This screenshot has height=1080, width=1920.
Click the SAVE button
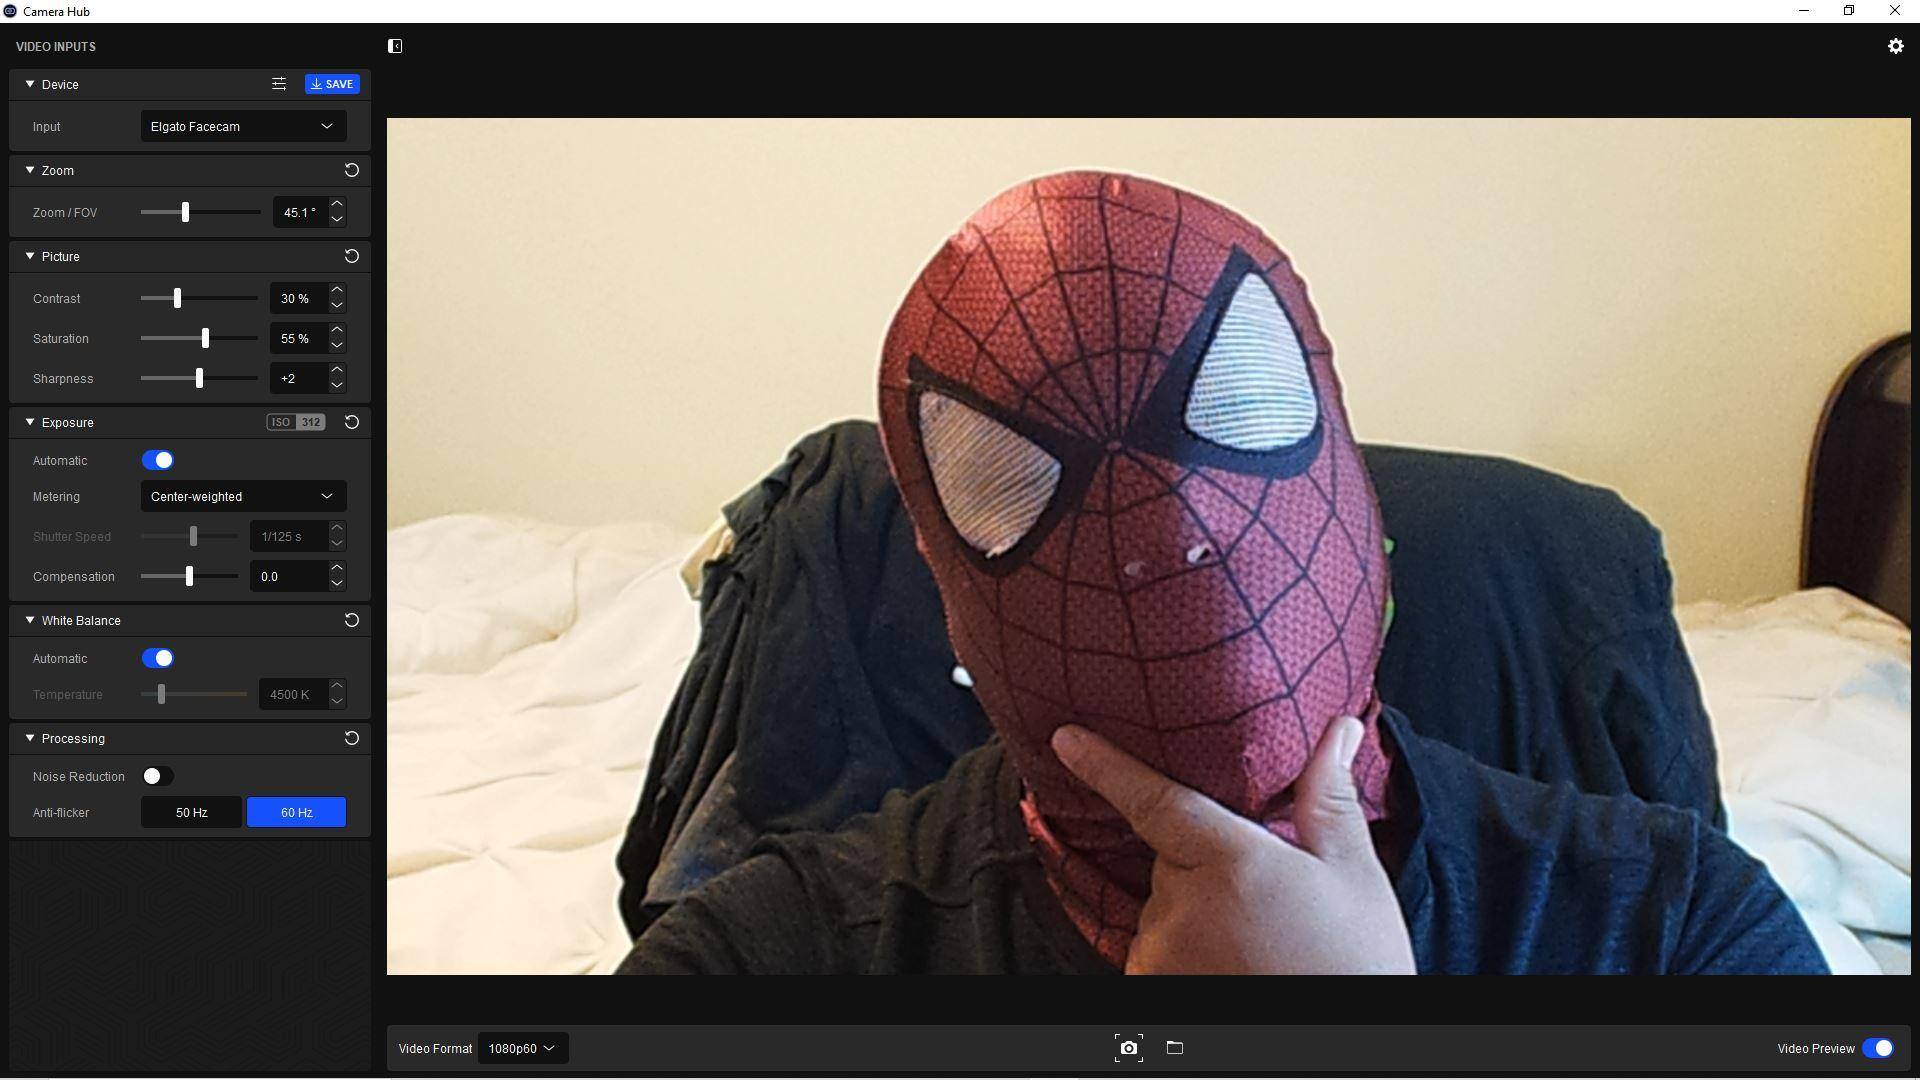pyautogui.click(x=332, y=84)
